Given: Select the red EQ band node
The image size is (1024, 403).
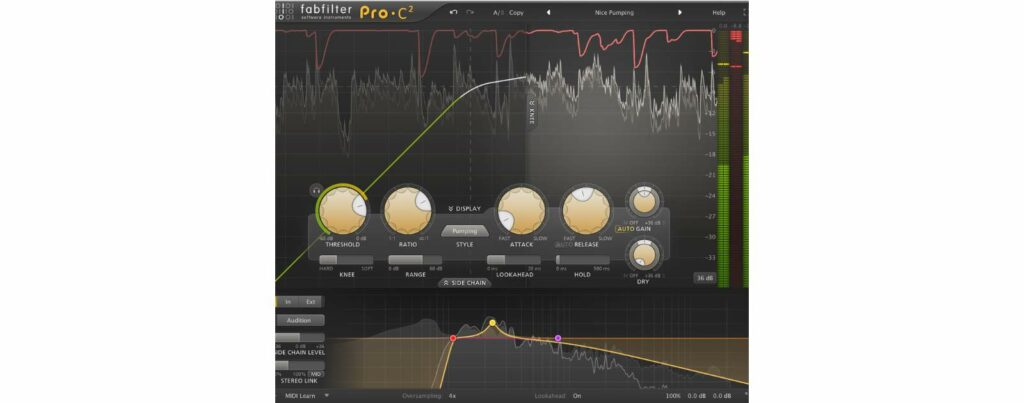Looking at the screenshot, I should point(453,338).
